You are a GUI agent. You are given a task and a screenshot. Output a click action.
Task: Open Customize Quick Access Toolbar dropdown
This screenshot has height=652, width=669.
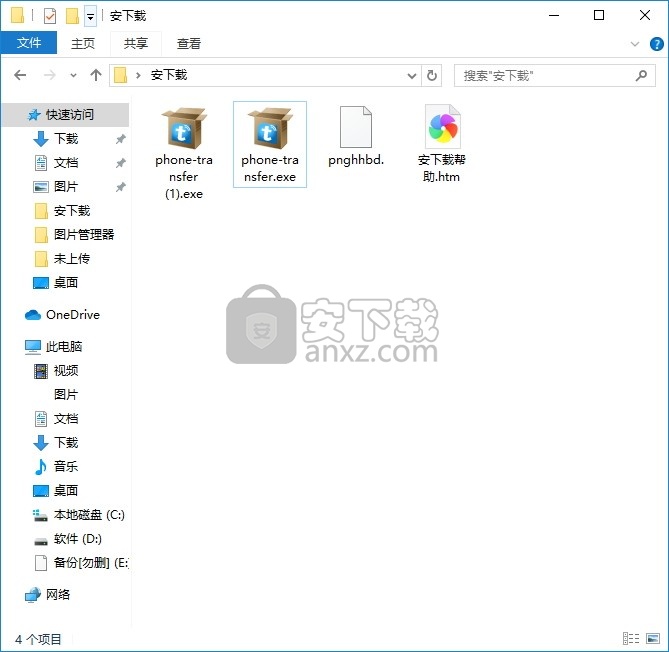point(90,17)
